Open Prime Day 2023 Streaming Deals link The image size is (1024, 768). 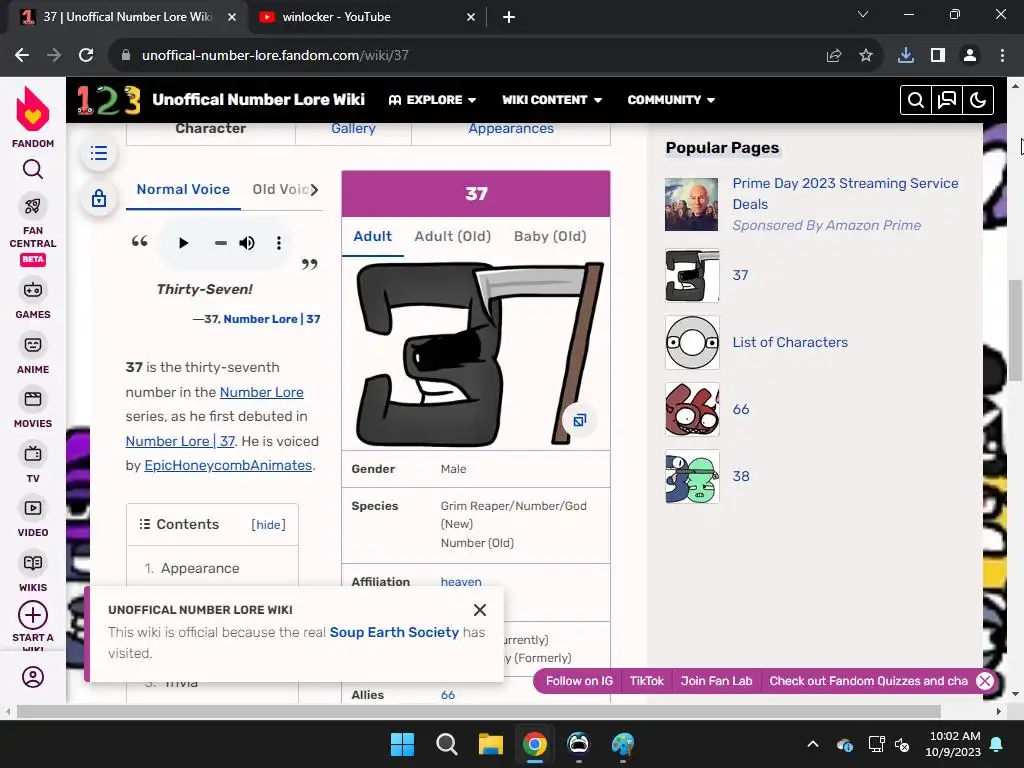pos(845,194)
